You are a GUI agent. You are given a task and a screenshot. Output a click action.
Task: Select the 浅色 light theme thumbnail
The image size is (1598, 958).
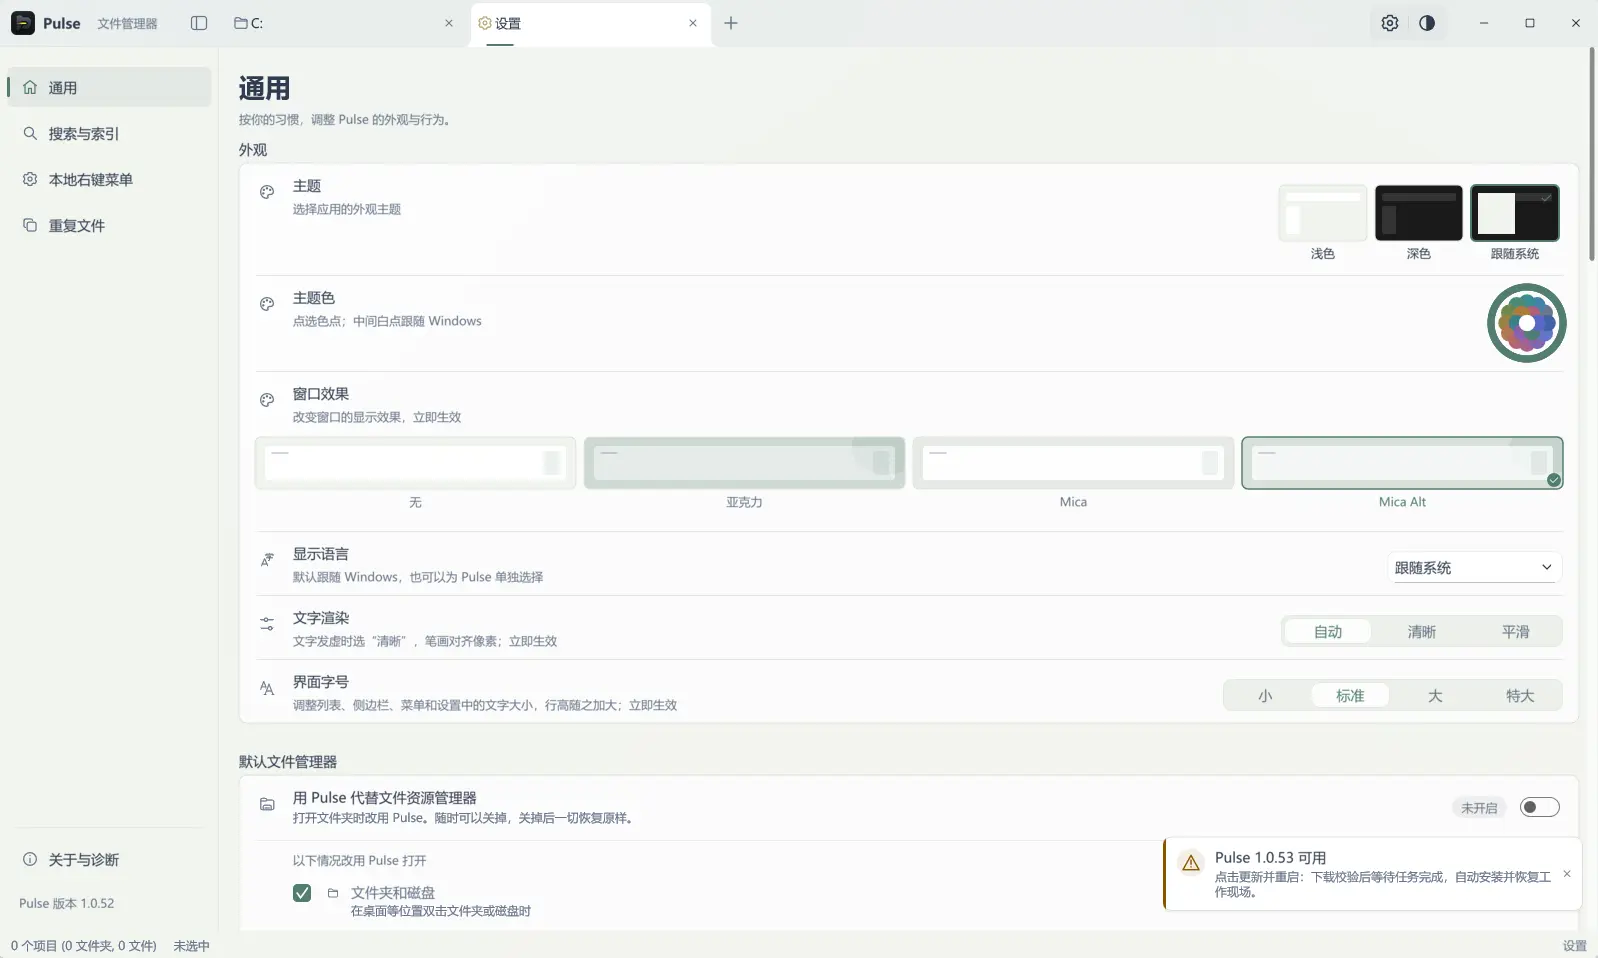pyautogui.click(x=1322, y=212)
